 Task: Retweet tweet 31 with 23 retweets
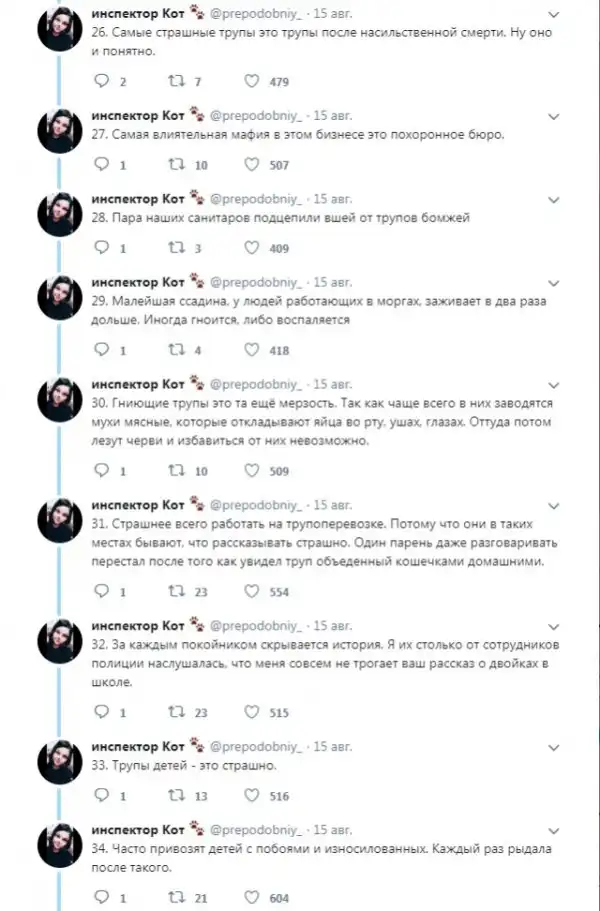click(174, 591)
